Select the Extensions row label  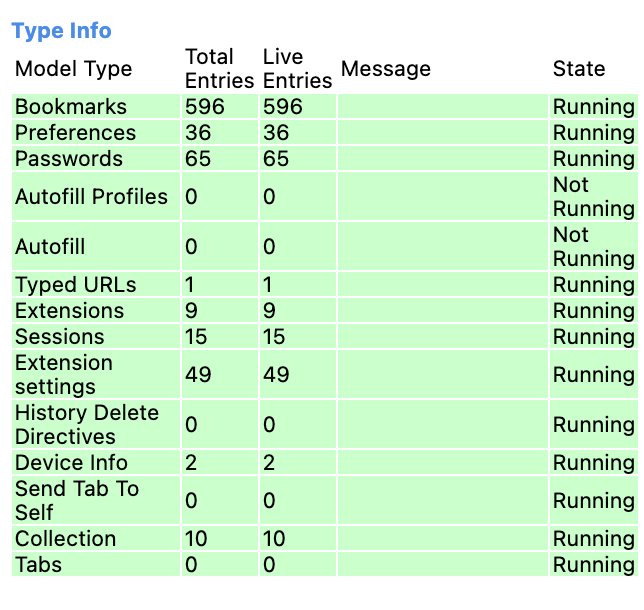point(70,311)
